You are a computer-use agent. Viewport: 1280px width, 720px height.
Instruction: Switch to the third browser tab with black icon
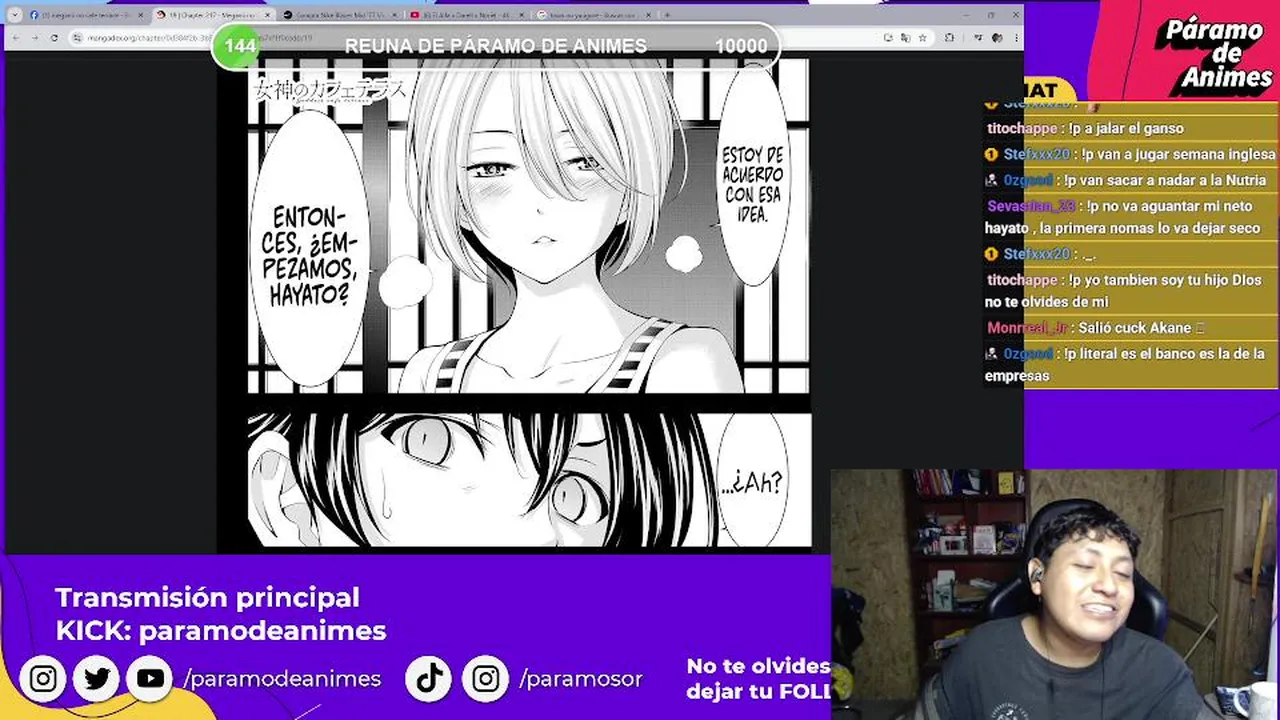click(340, 15)
